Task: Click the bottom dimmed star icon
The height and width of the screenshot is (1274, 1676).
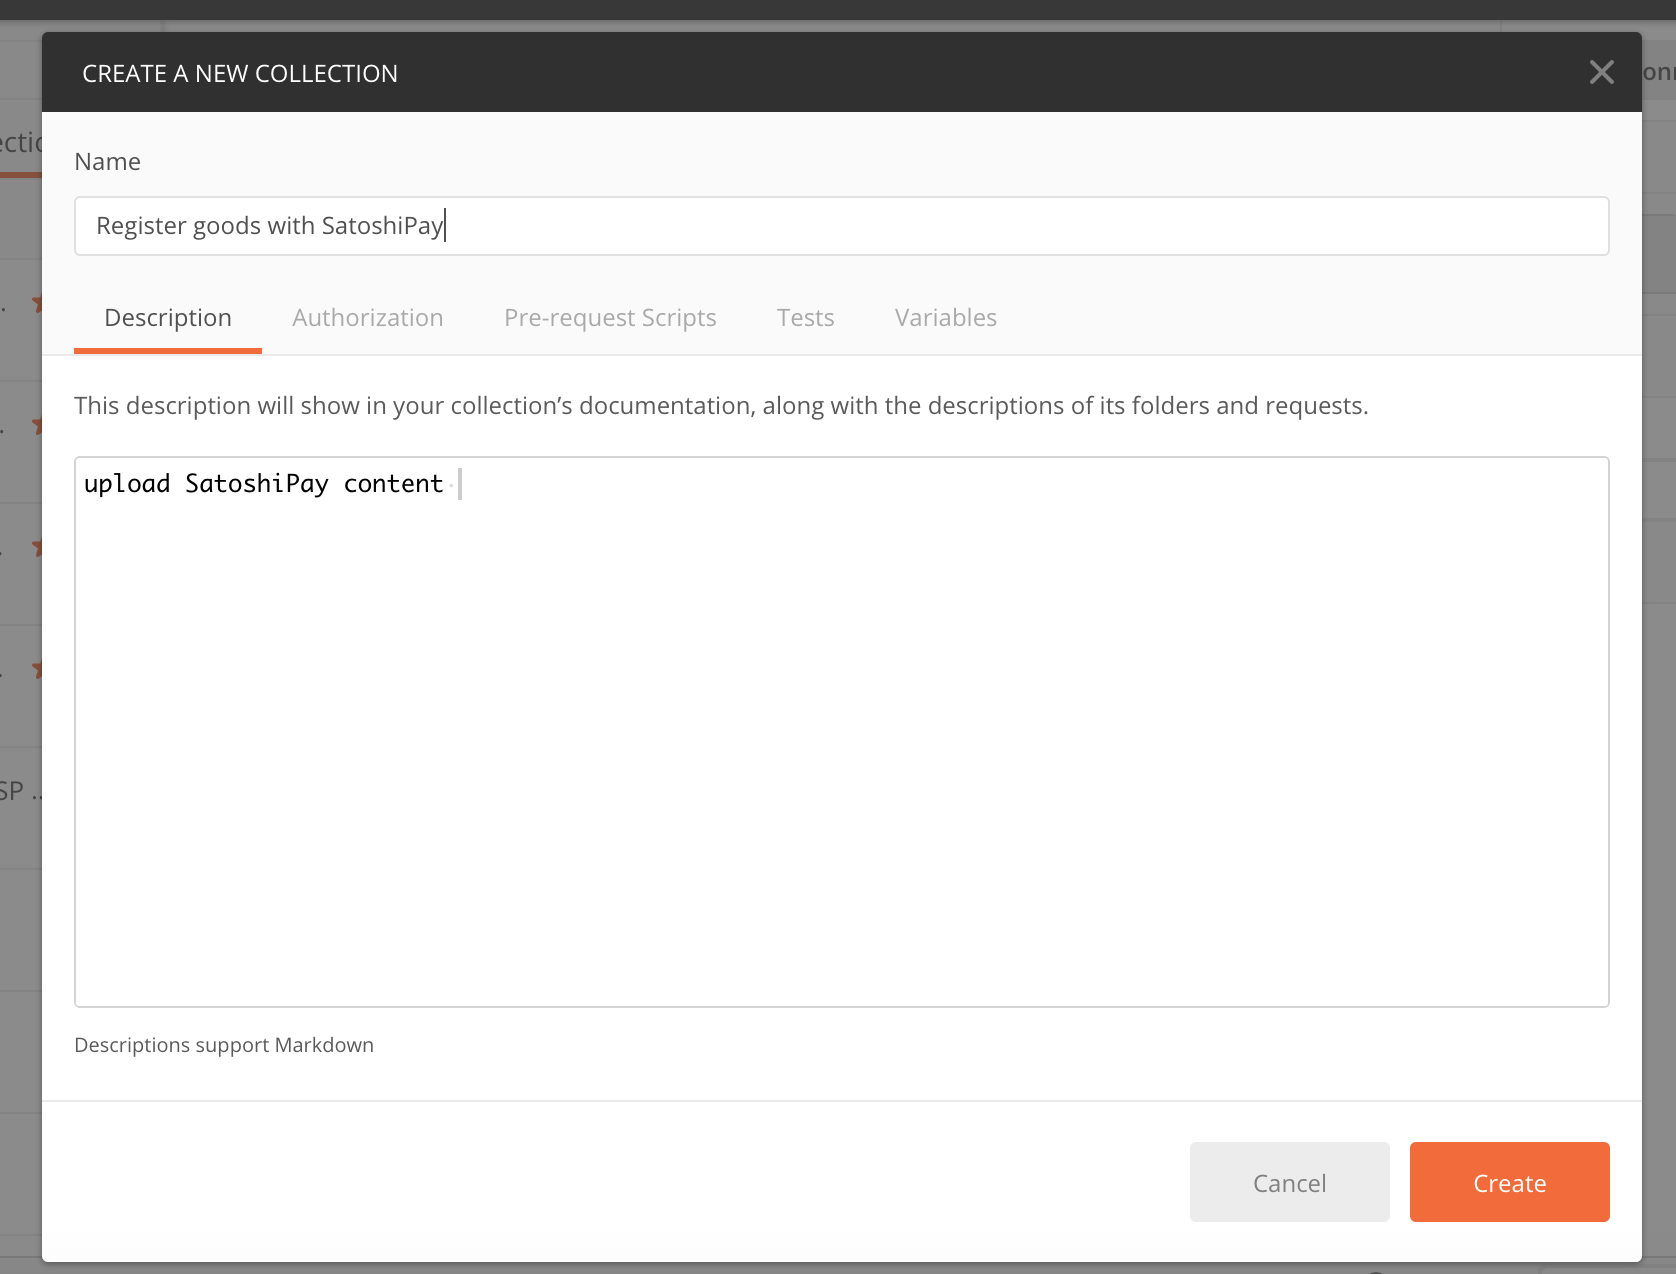Action: coord(37,669)
